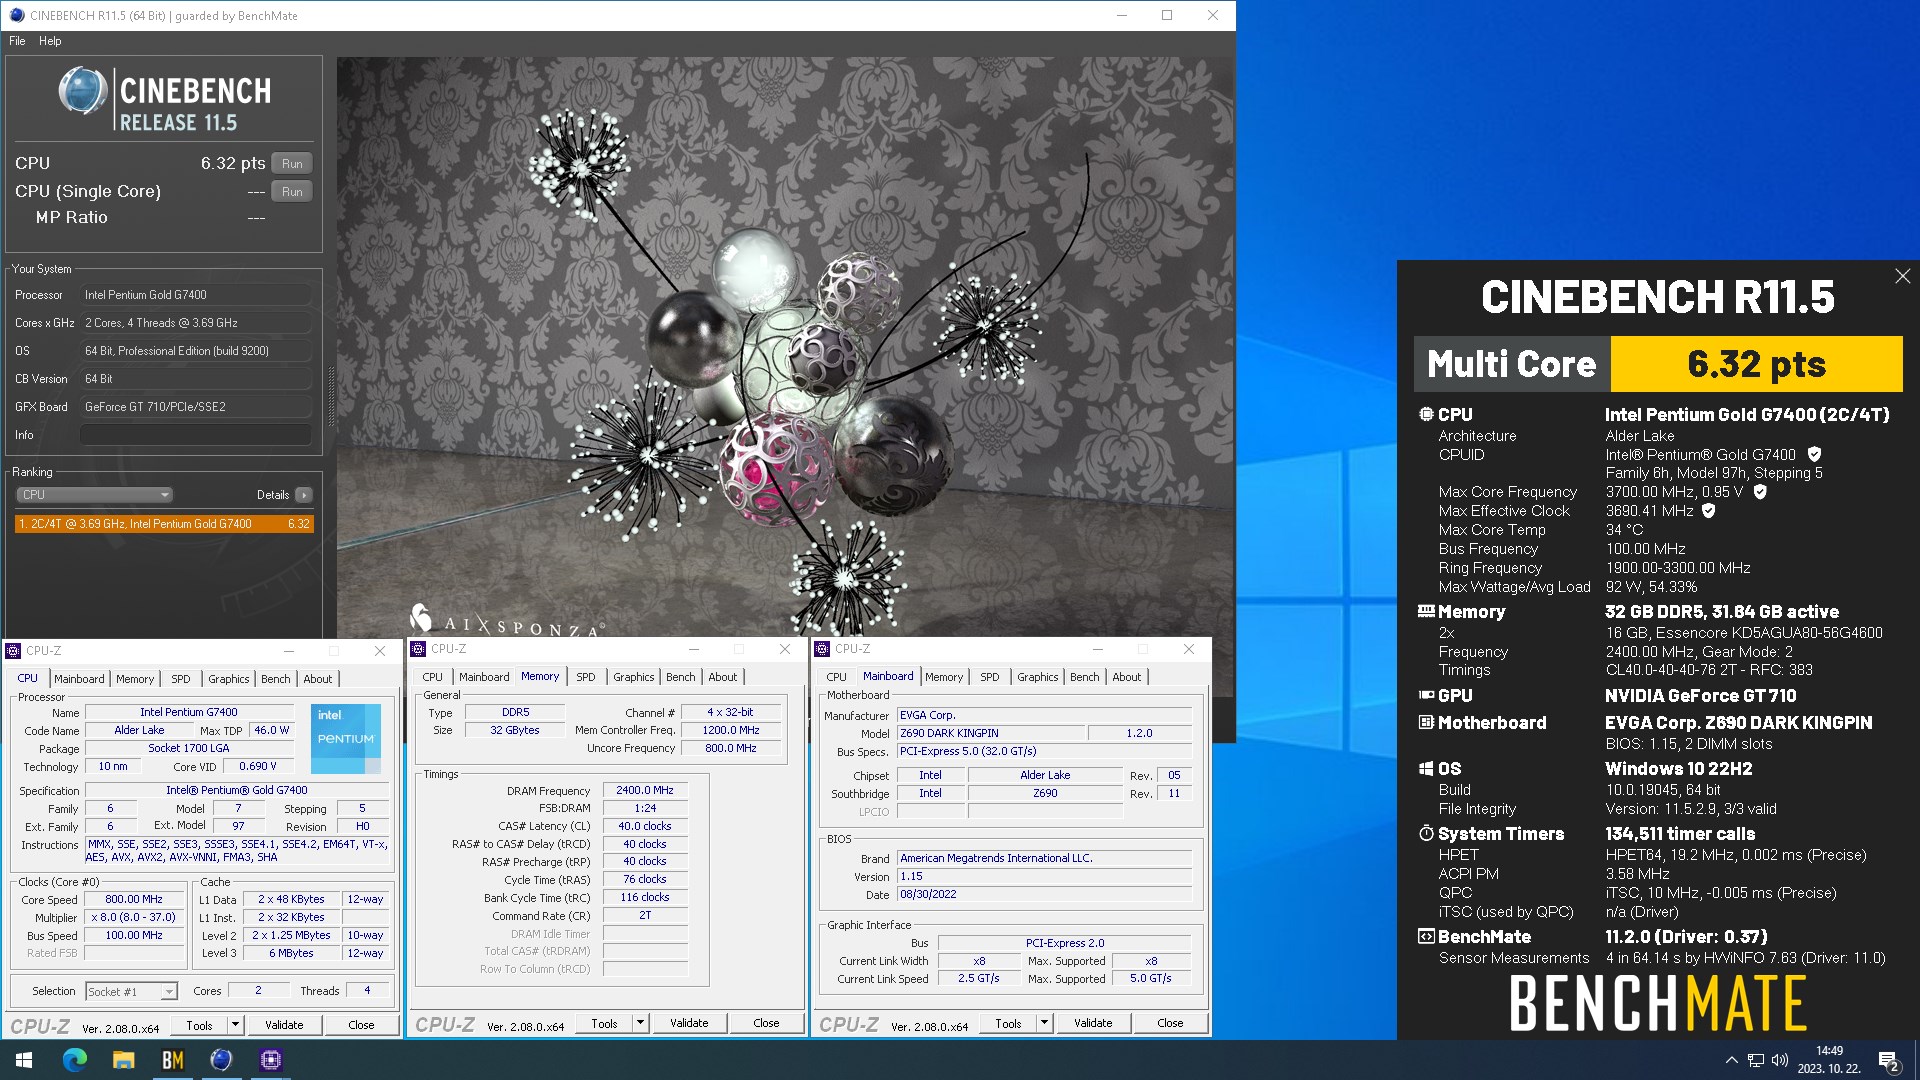Open About tab in Memory CPU-Z window
The width and height of the screenshot is (1920, 1080).
tap(723, 677)
